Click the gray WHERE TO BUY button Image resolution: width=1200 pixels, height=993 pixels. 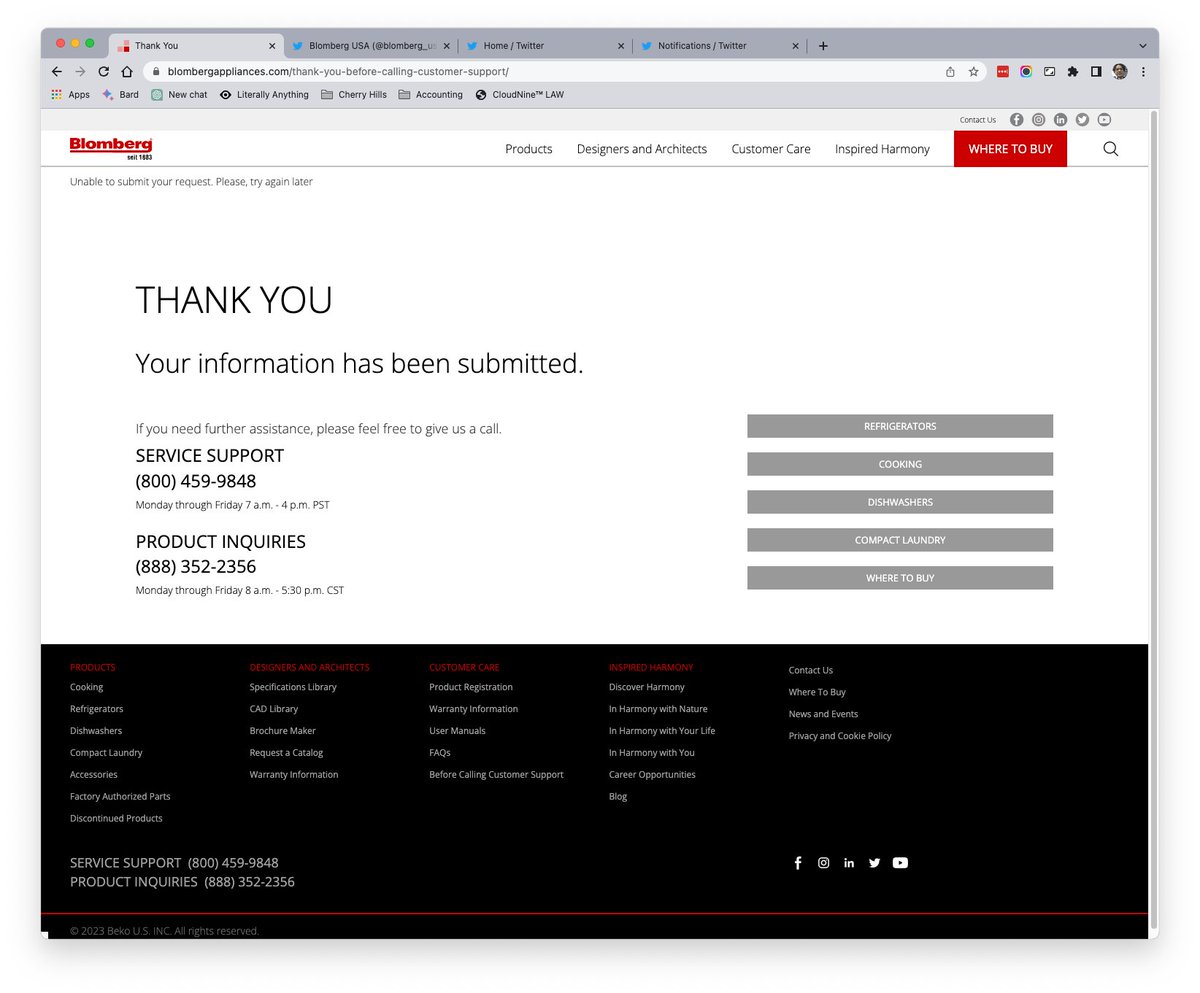pyautogui.click(x=900, y=578)
